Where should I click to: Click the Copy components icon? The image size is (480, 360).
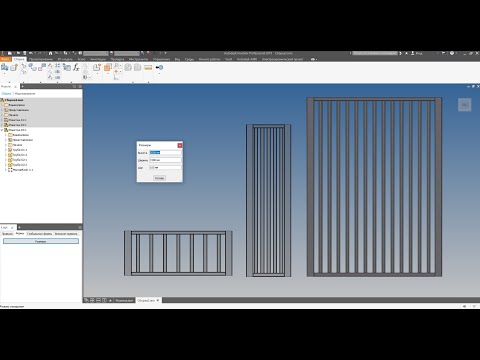pyautogui.click(x=58, y=77)
